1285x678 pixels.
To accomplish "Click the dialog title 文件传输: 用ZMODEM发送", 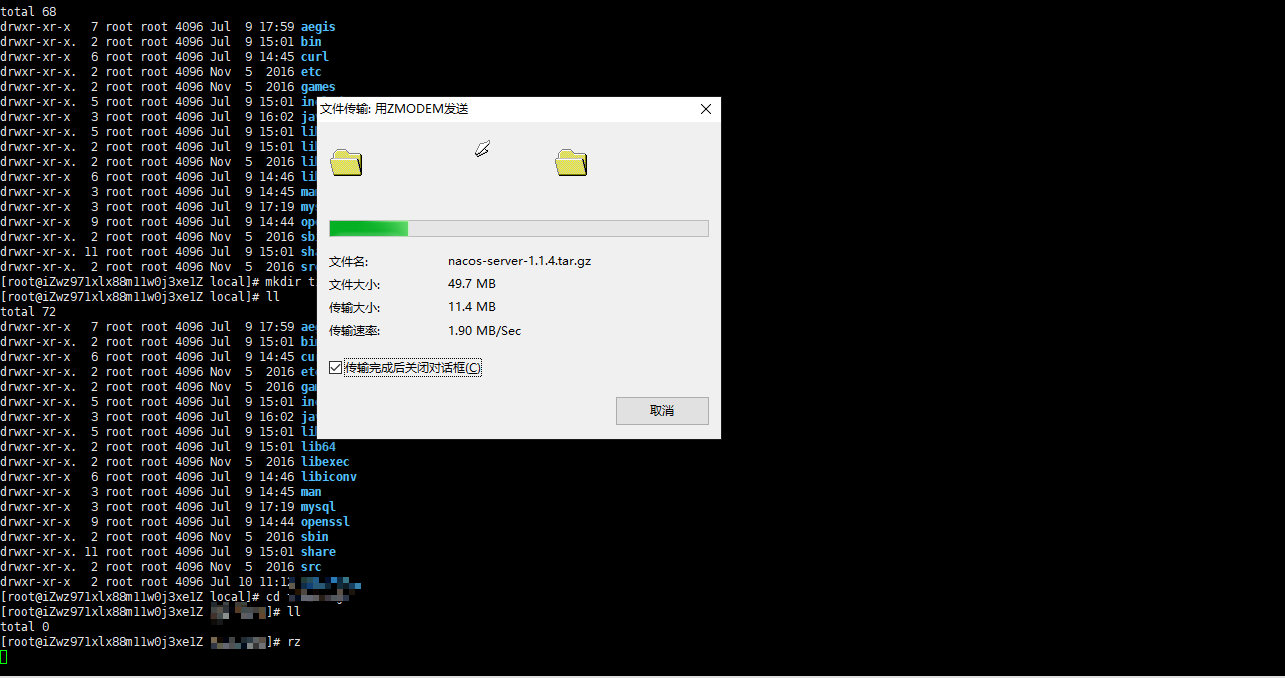I will click(394, 109).
